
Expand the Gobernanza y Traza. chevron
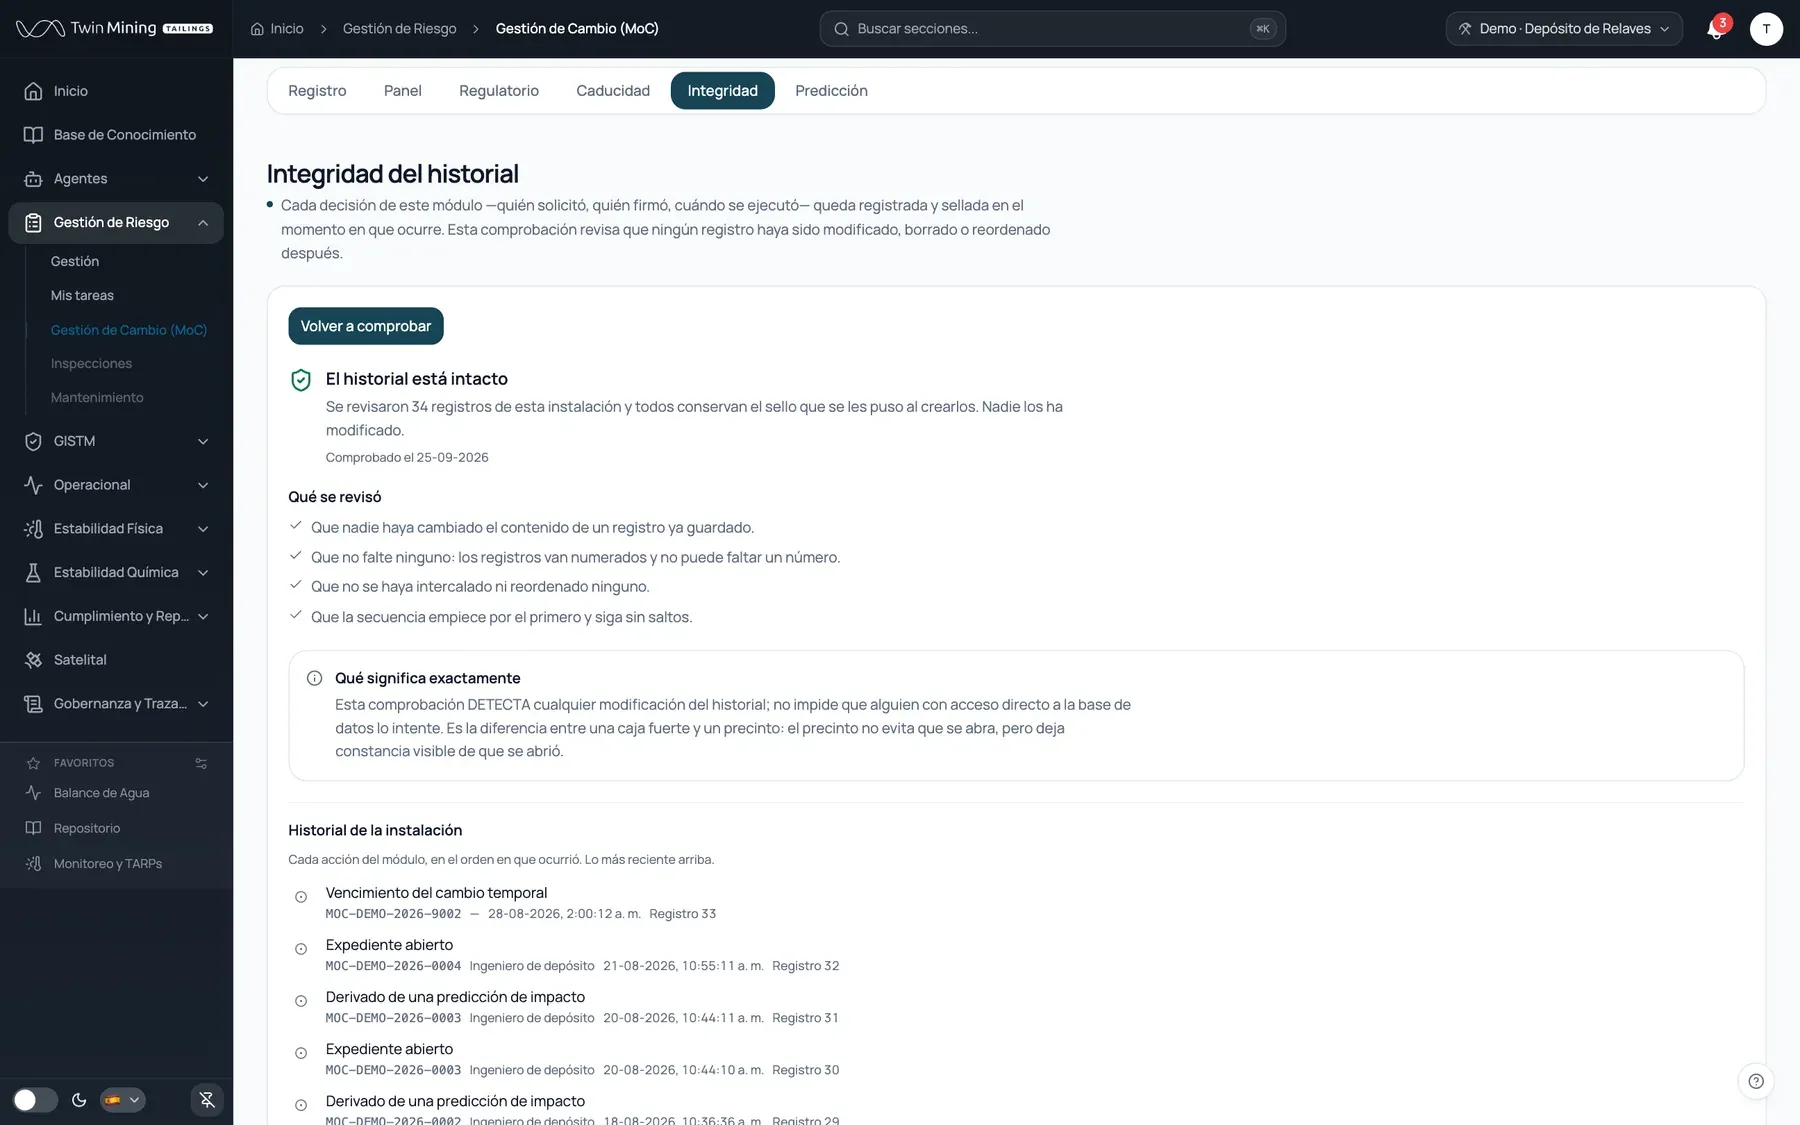pyautogui.click(x=203, y=704)
